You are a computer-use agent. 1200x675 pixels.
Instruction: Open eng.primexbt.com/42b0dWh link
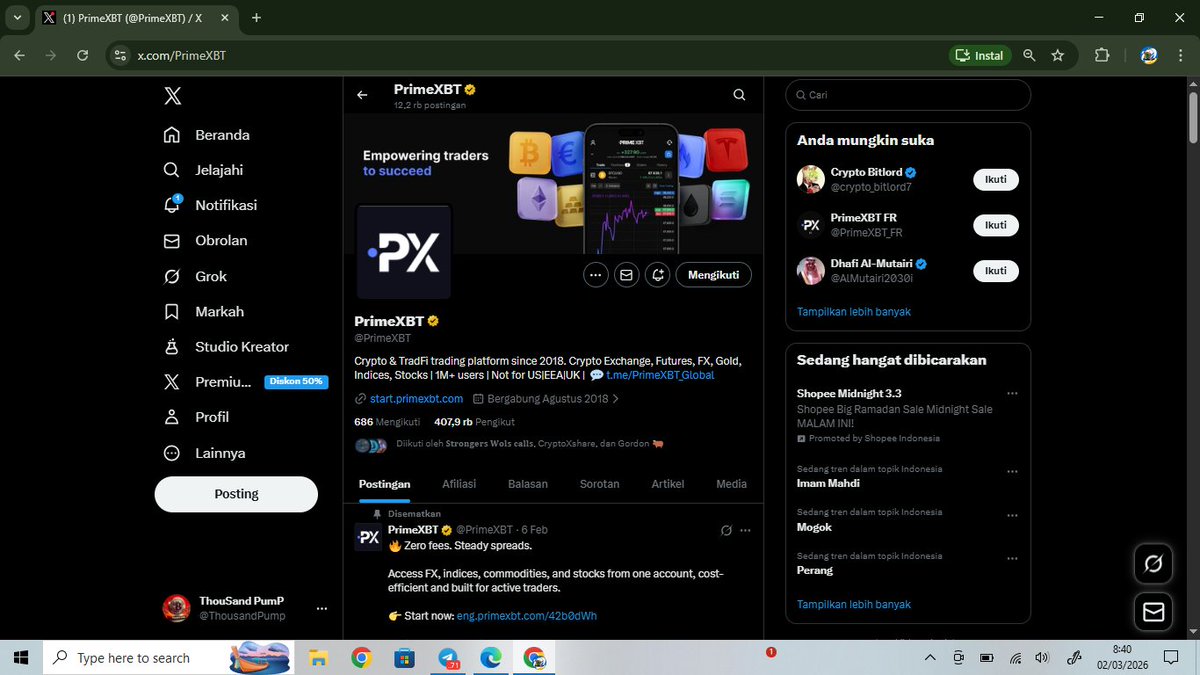(x=527, y=616)
